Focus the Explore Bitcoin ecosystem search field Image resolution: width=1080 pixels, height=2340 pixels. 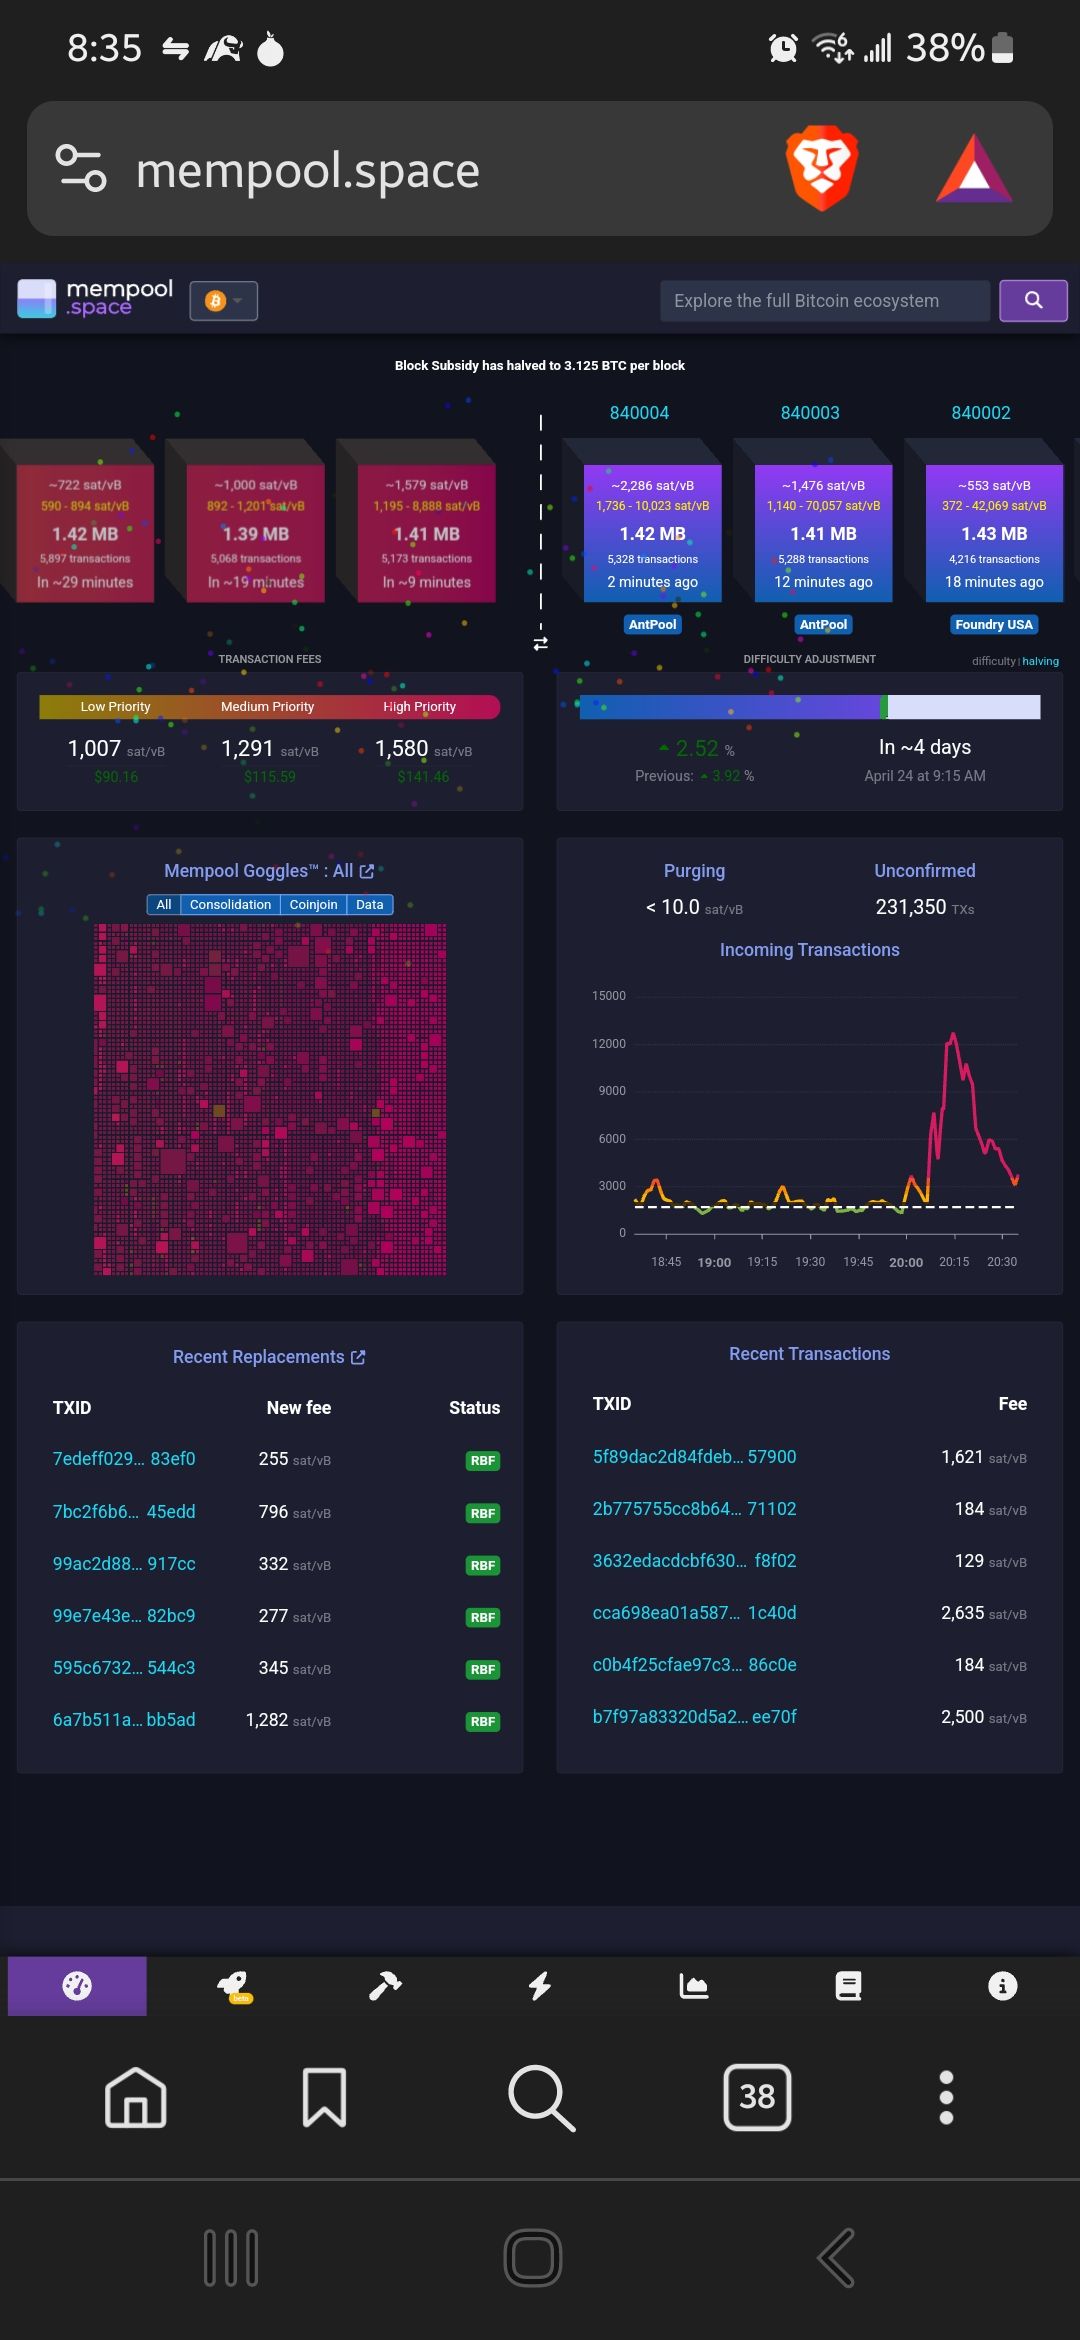click(825, 300)
